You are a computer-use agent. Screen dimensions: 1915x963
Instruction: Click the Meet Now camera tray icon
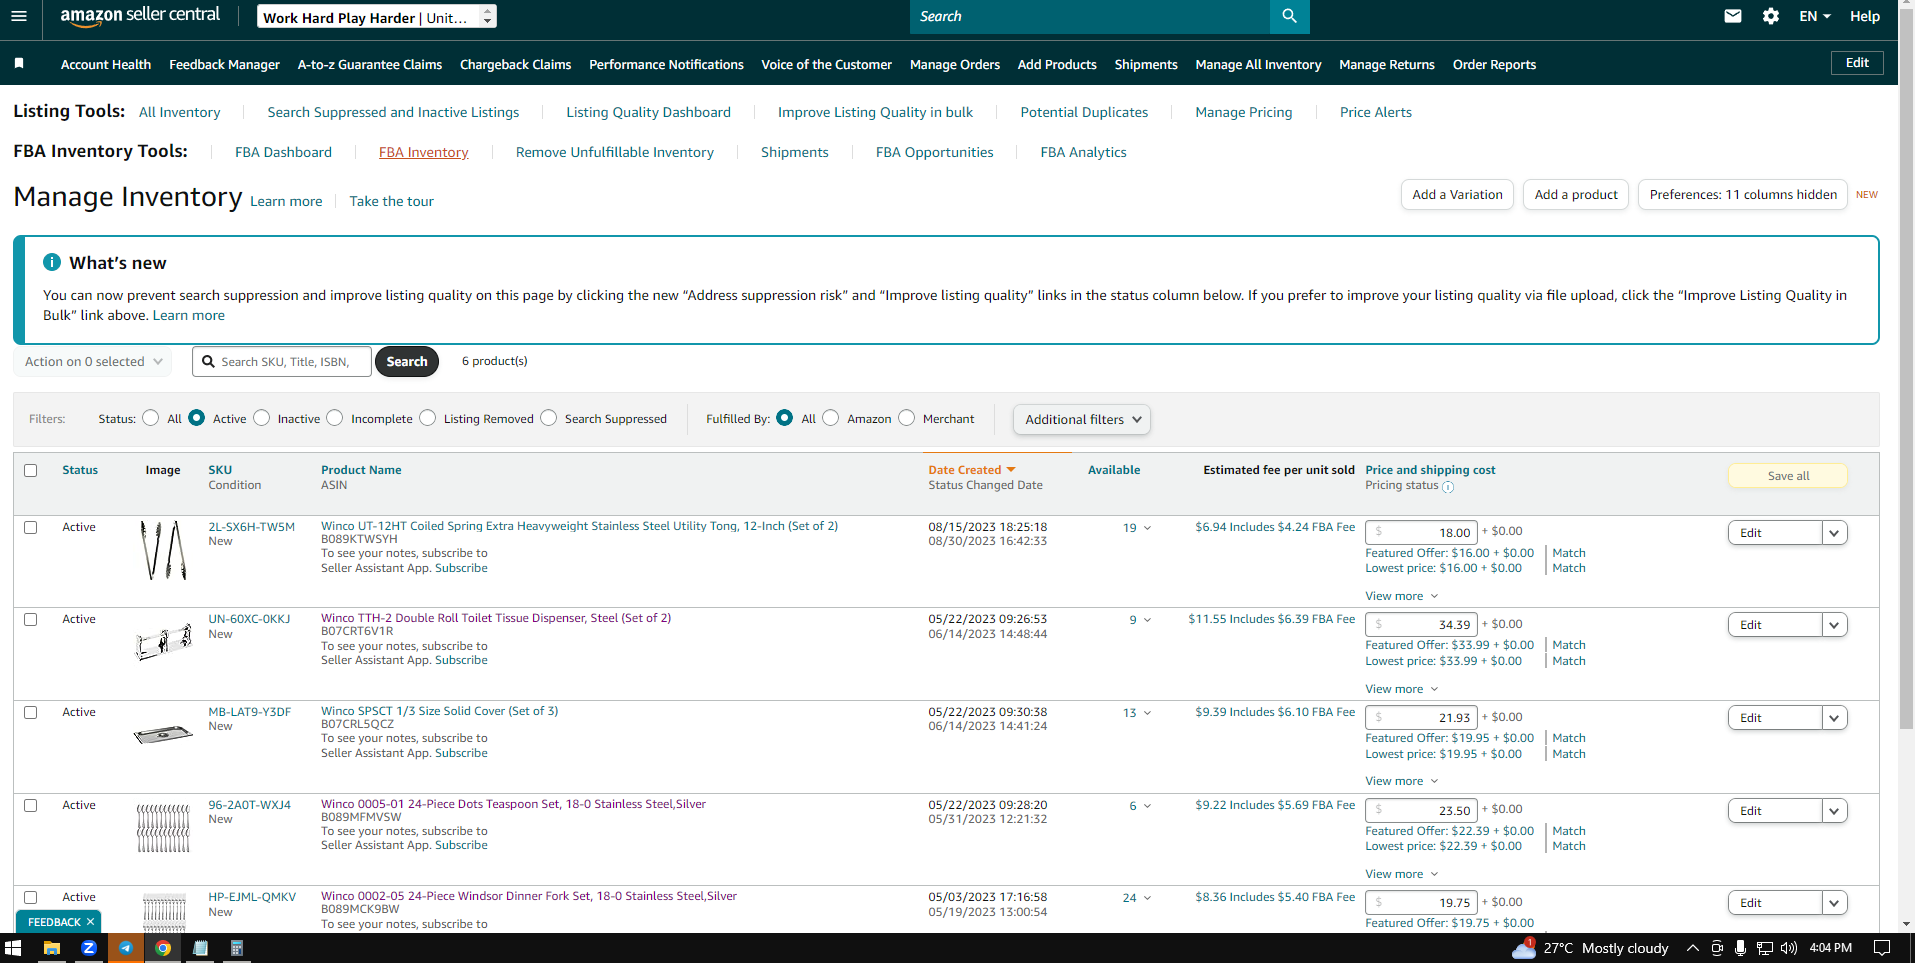1717,948
